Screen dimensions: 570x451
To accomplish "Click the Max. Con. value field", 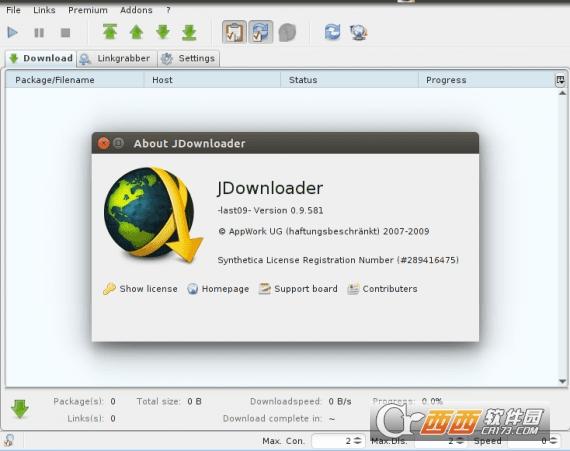I will click(x=332, y=441).
